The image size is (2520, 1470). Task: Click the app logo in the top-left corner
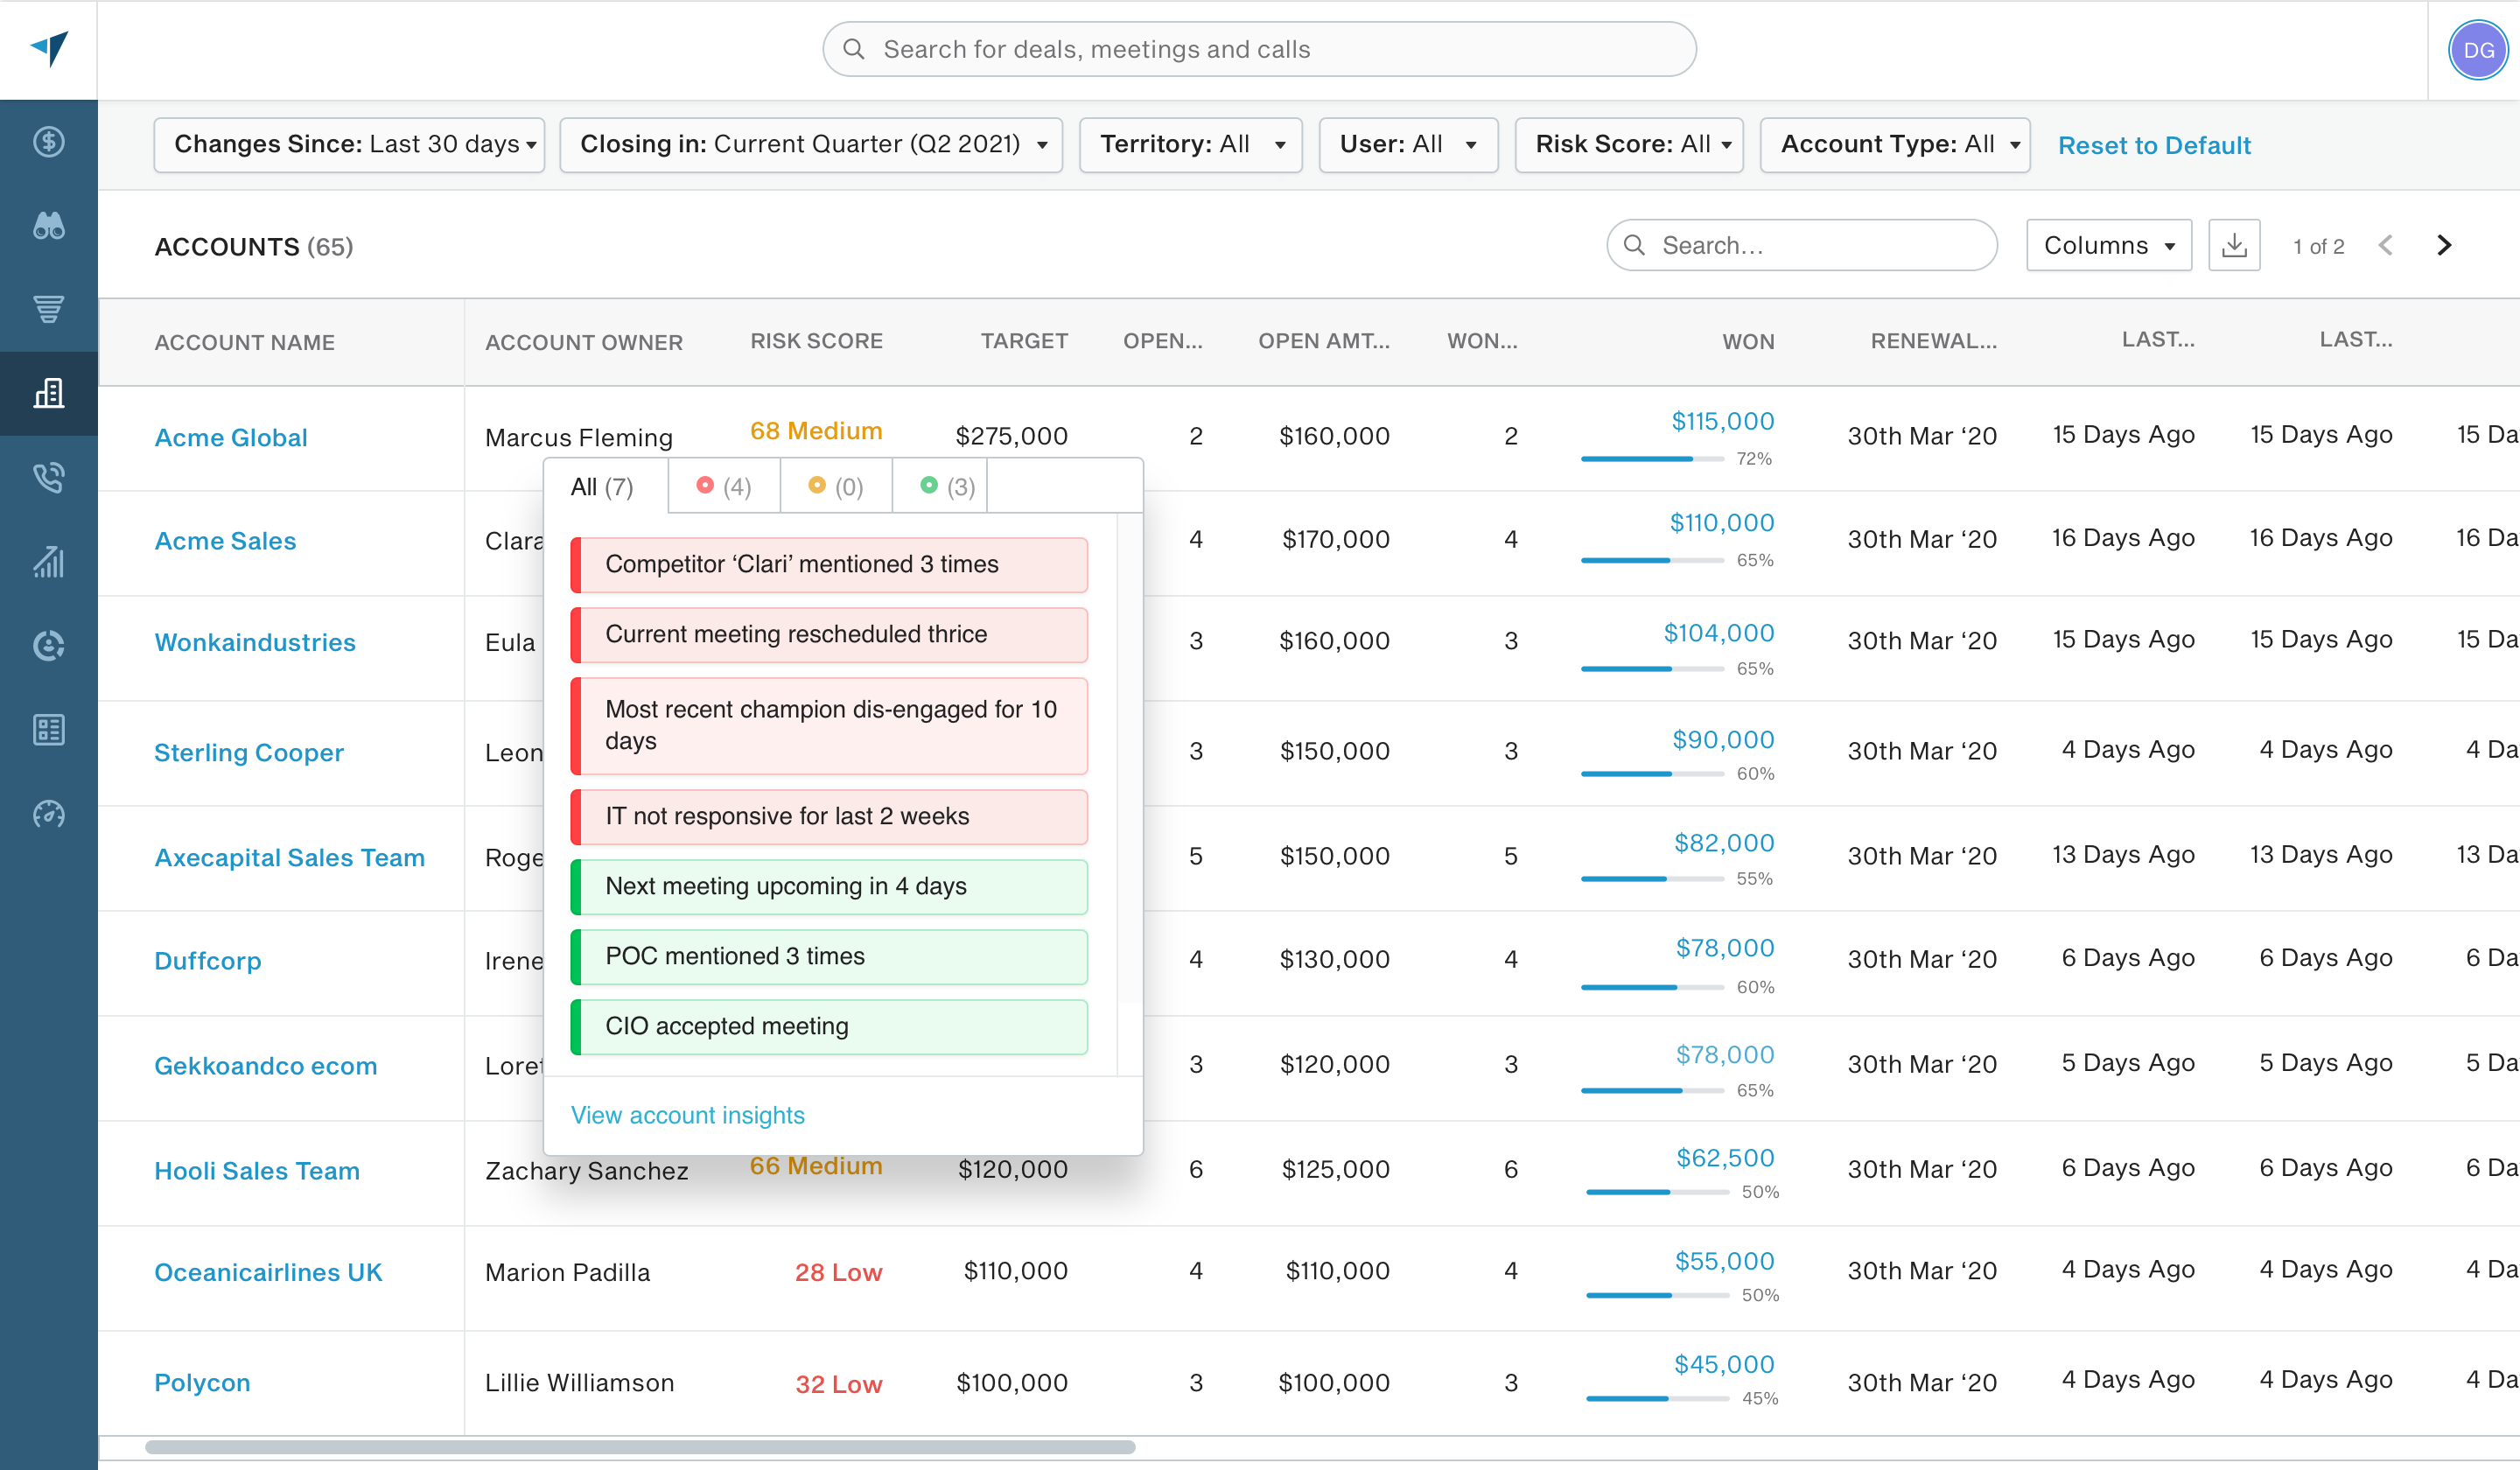tap(49, 48)
